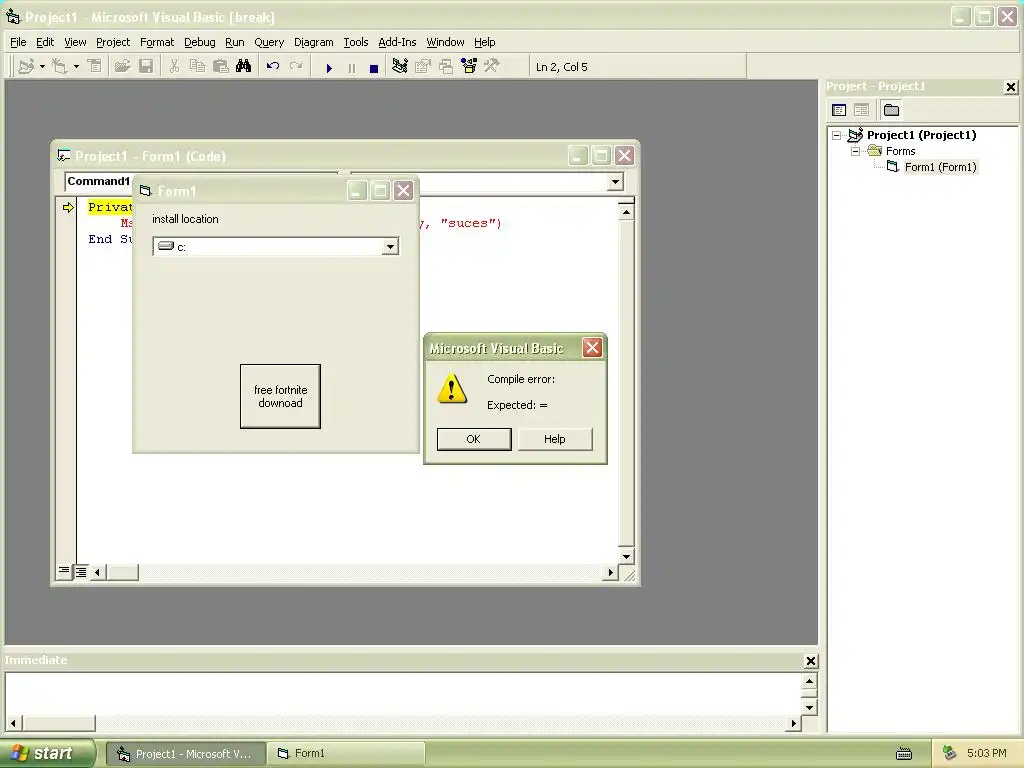
Task: Click Project1 - Microsoft V... taskbar button
Action: coord(185,754)
